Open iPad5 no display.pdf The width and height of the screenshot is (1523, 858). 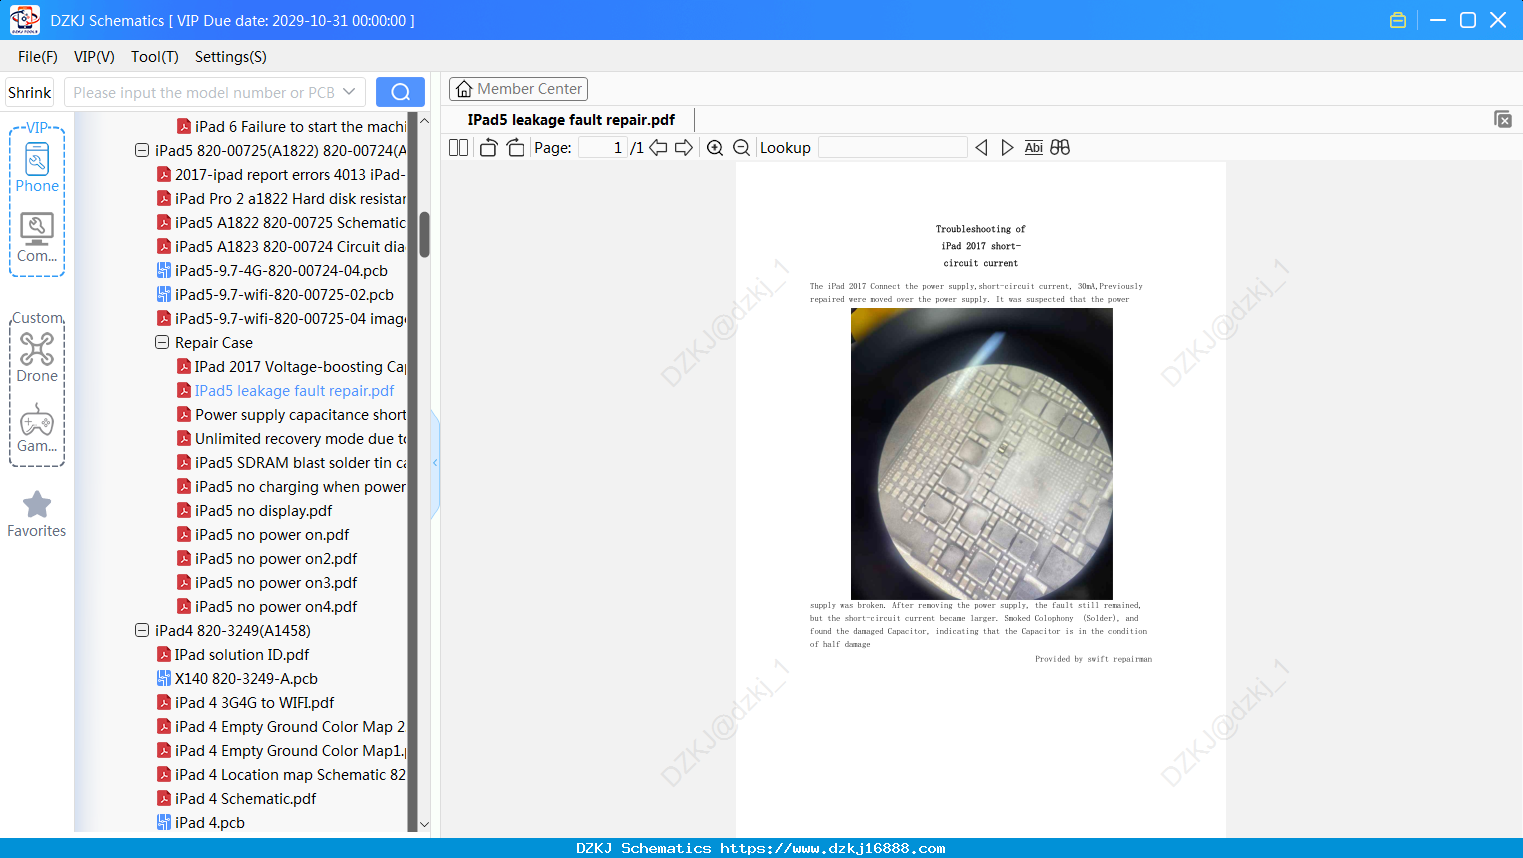click(263, 511)
